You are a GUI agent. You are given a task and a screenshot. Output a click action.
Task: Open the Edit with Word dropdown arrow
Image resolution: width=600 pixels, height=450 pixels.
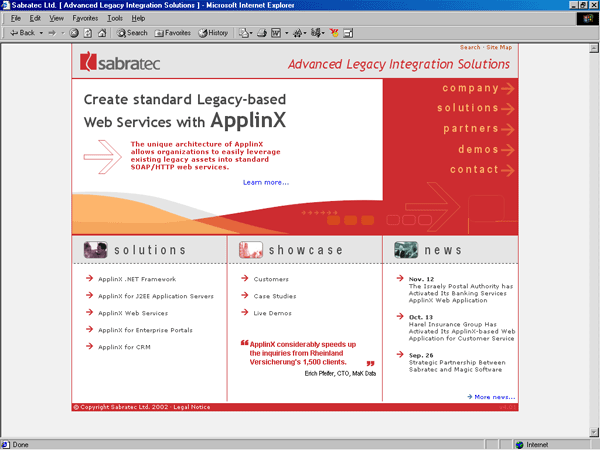coord(286,33)
